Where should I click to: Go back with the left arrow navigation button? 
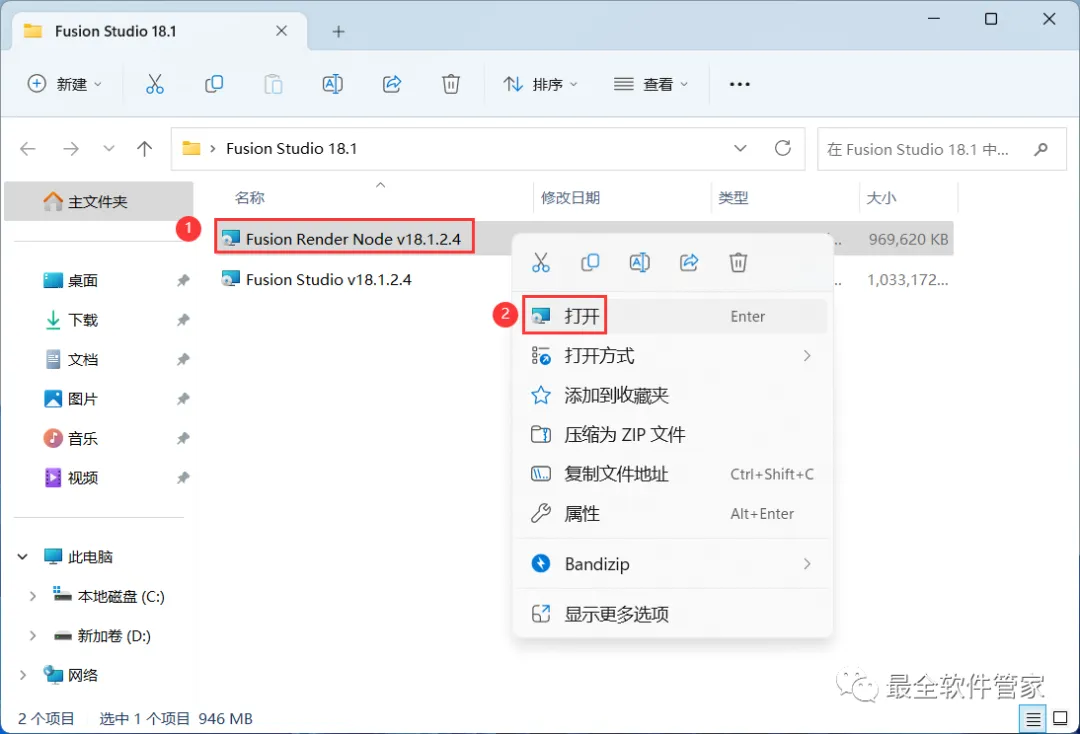tap(28, 149)
